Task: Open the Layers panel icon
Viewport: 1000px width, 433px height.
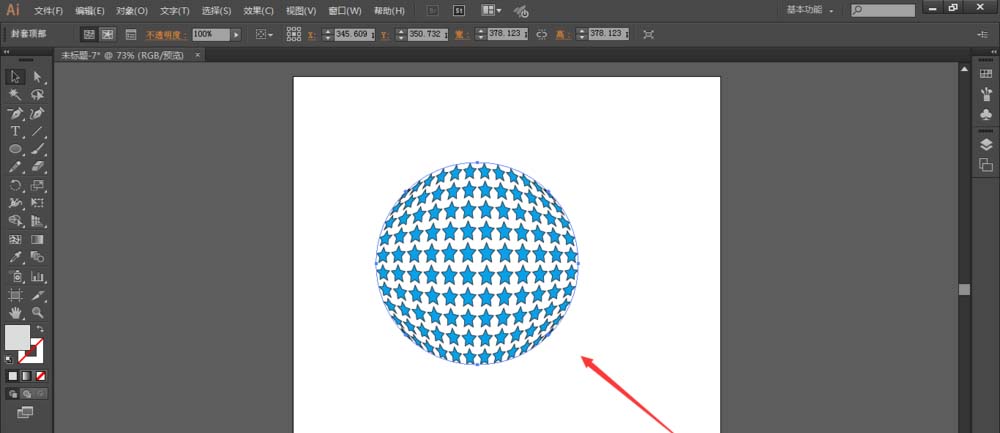Action: click(985, 145)
